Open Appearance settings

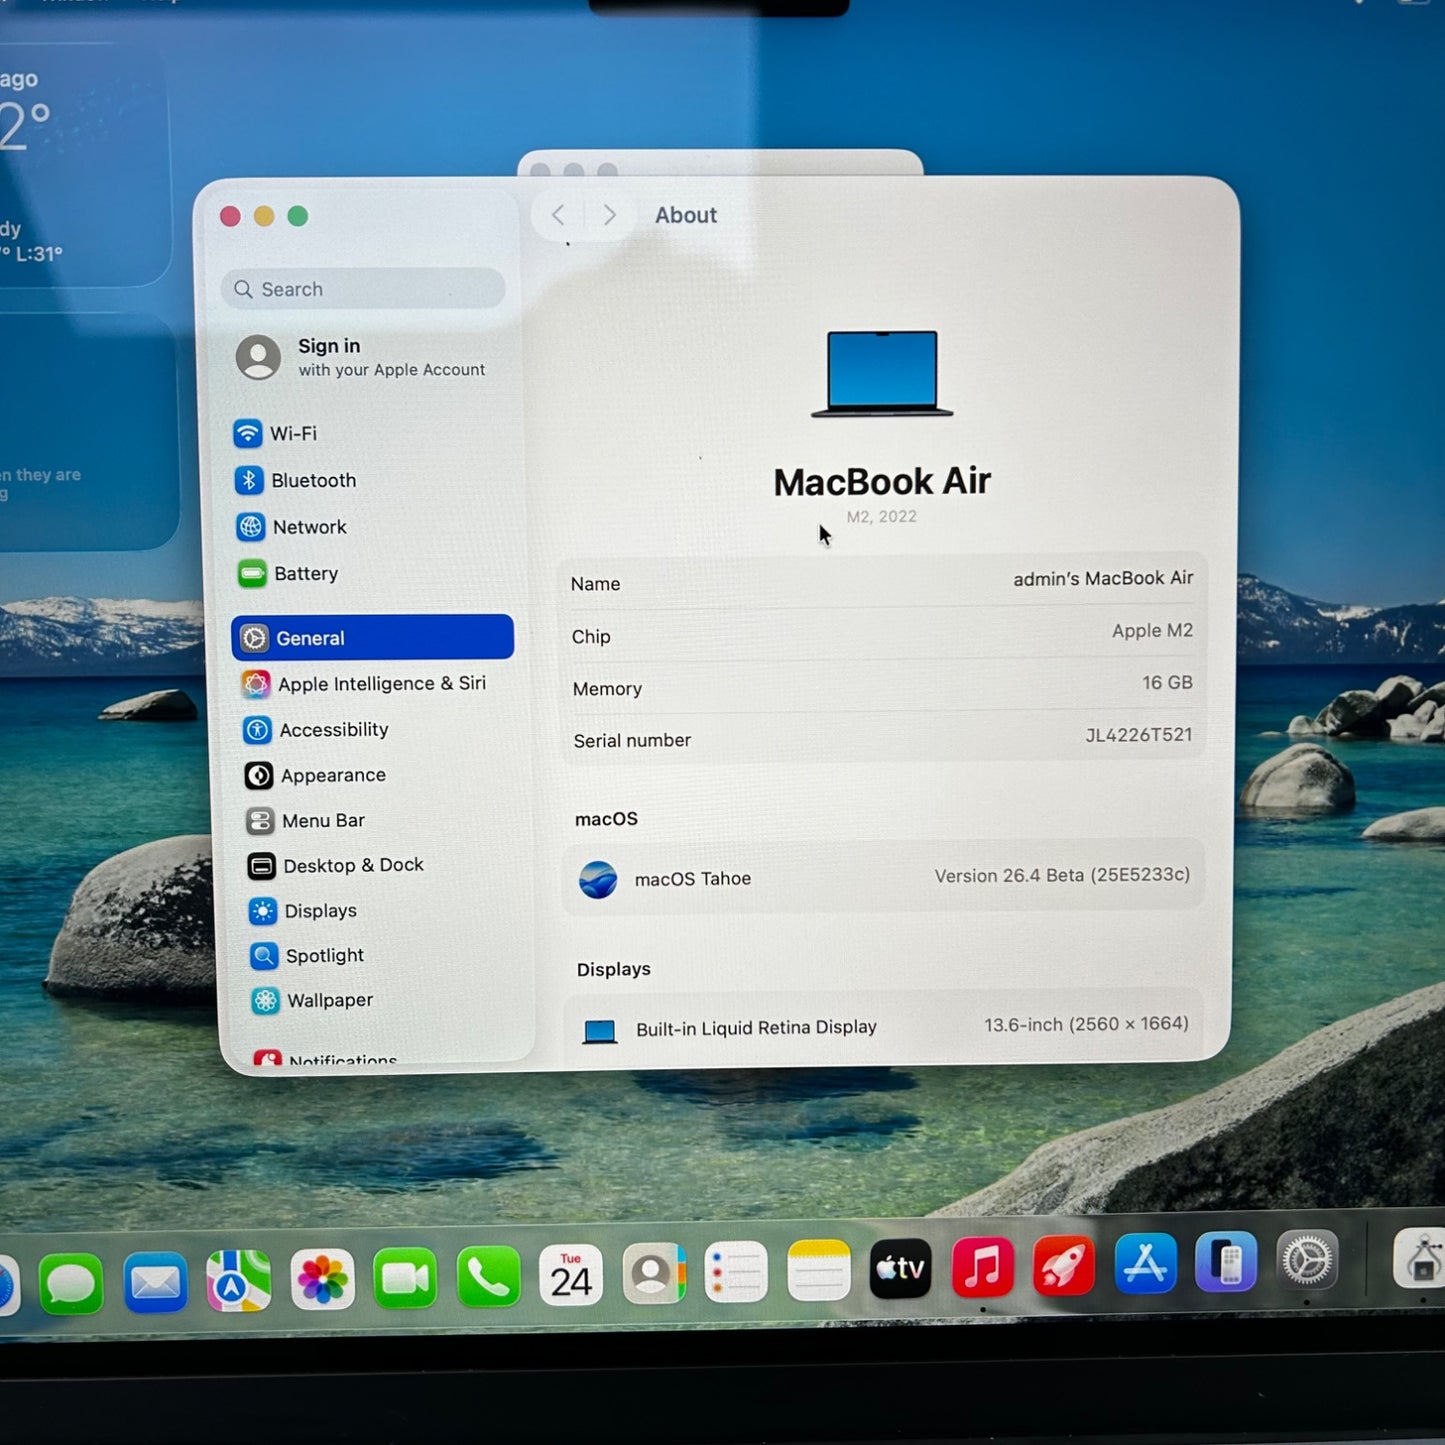[x=332, y=776]
